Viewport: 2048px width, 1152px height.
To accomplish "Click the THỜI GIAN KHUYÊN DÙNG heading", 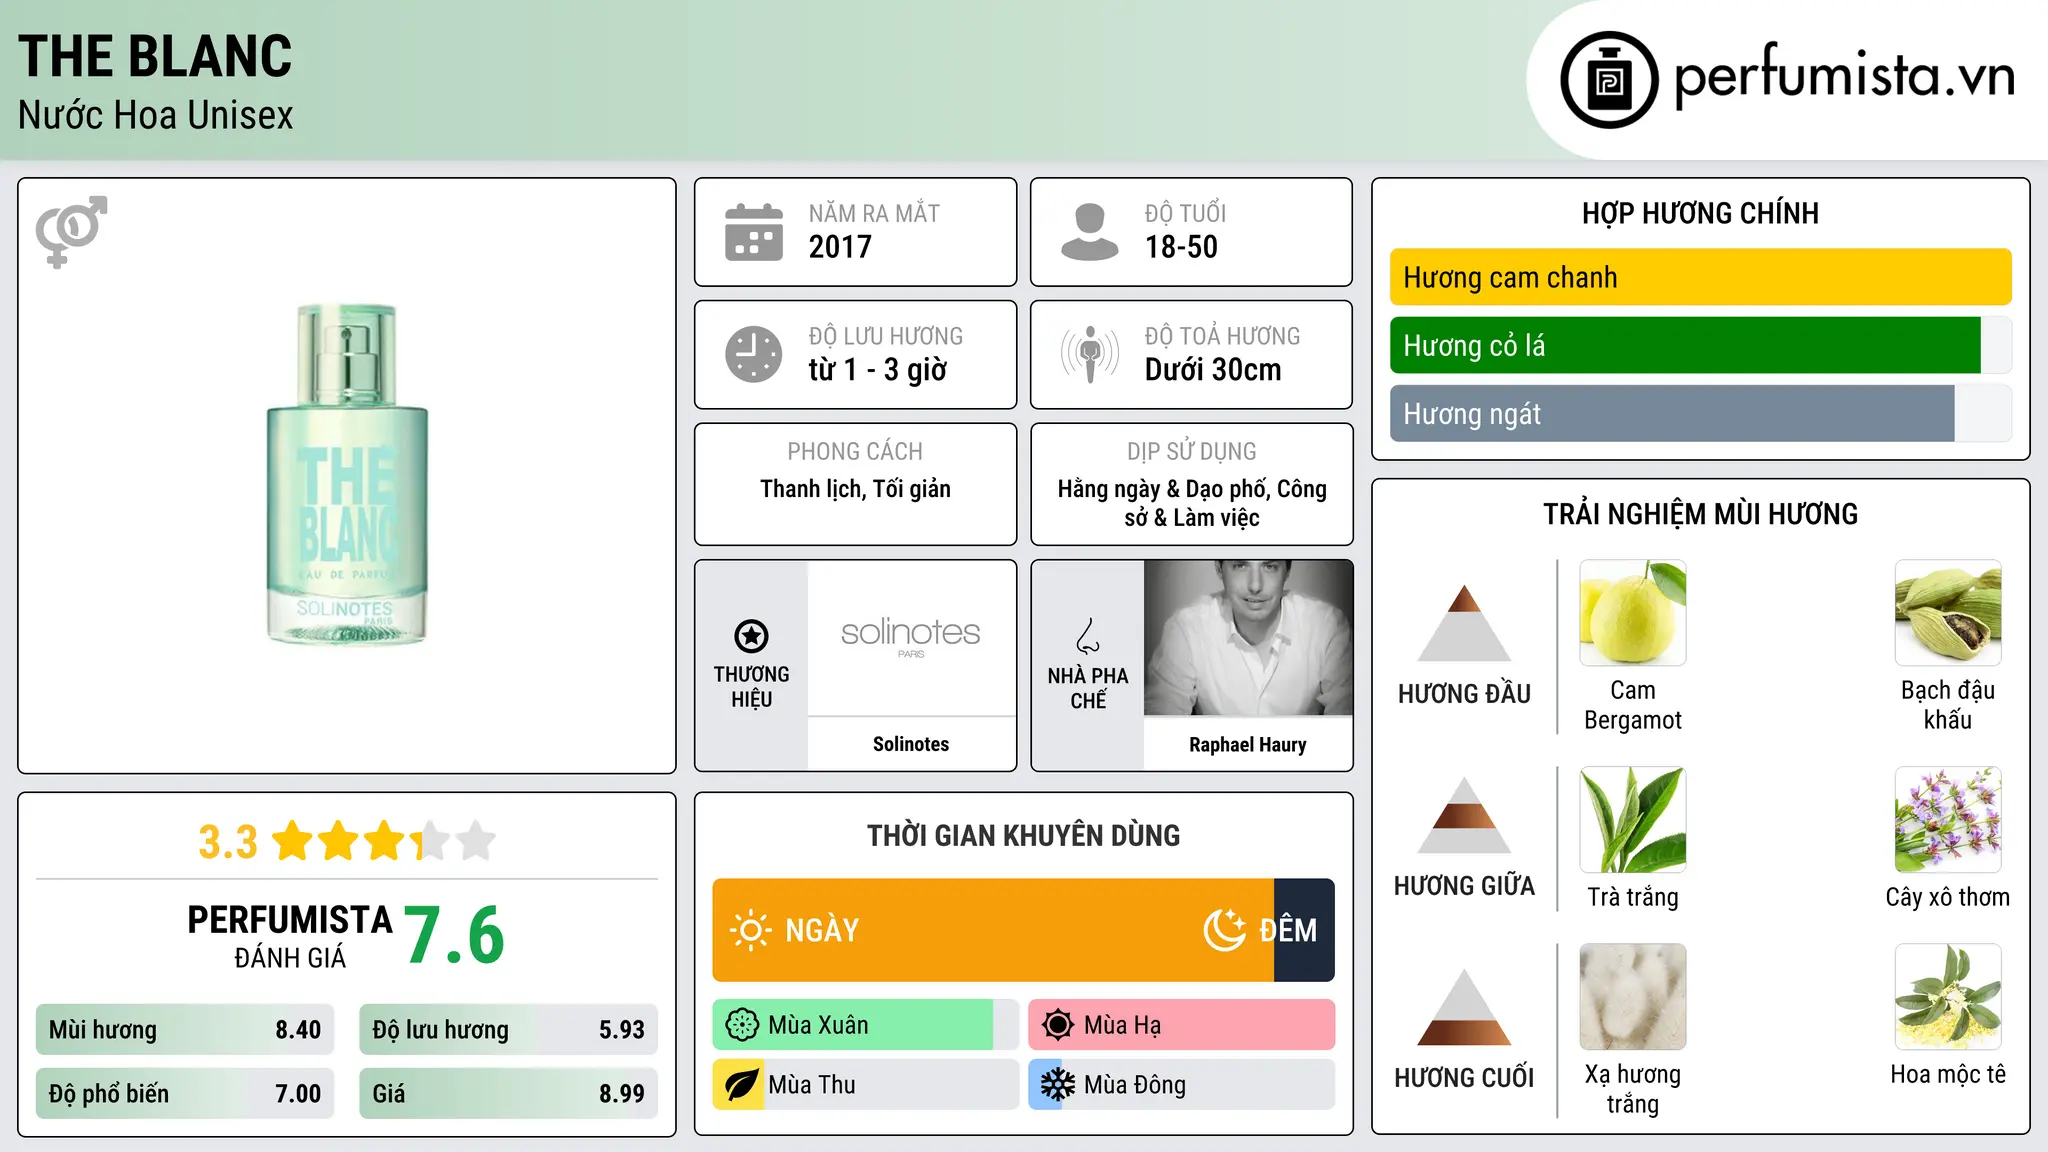I will 1023,835.
